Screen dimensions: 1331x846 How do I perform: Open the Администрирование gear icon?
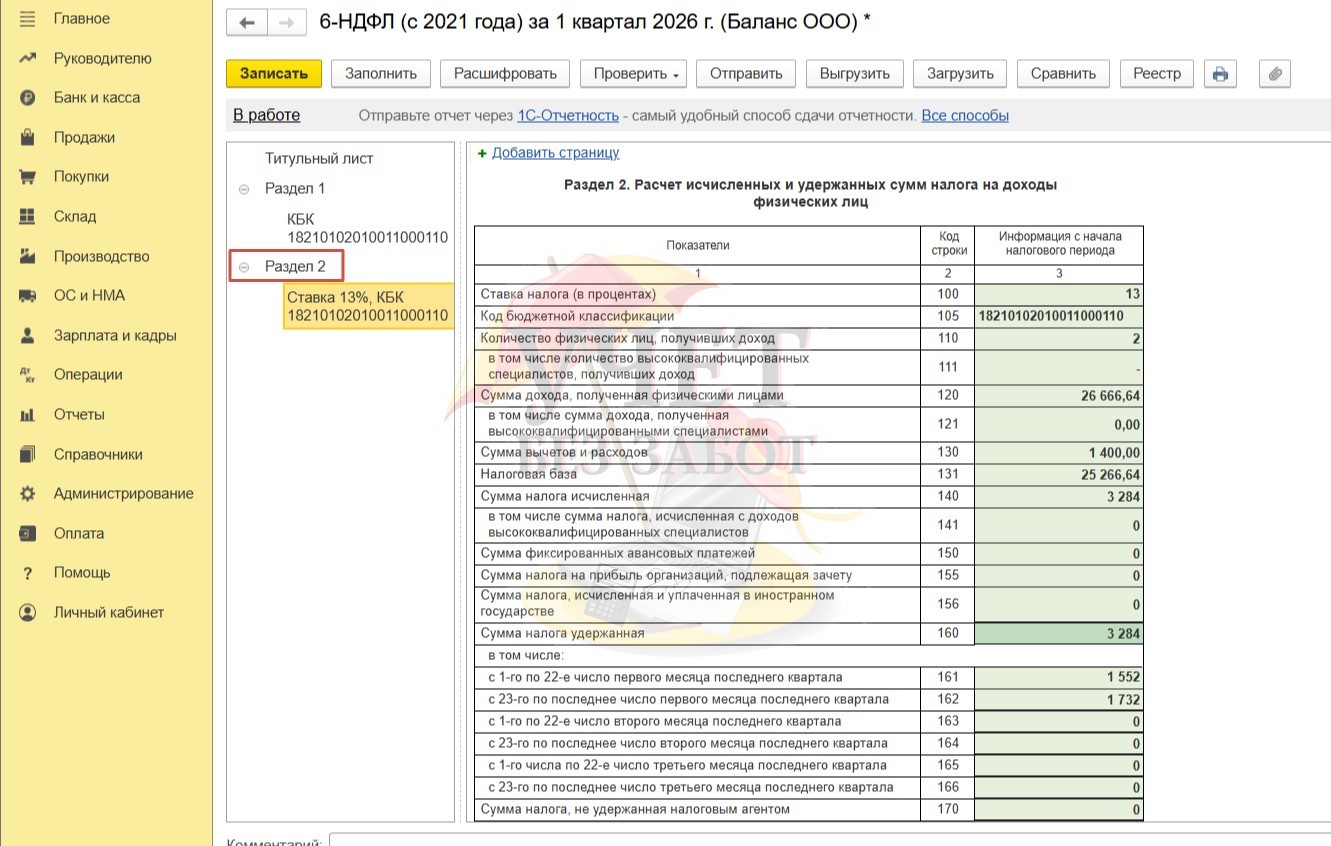[28, 494]
